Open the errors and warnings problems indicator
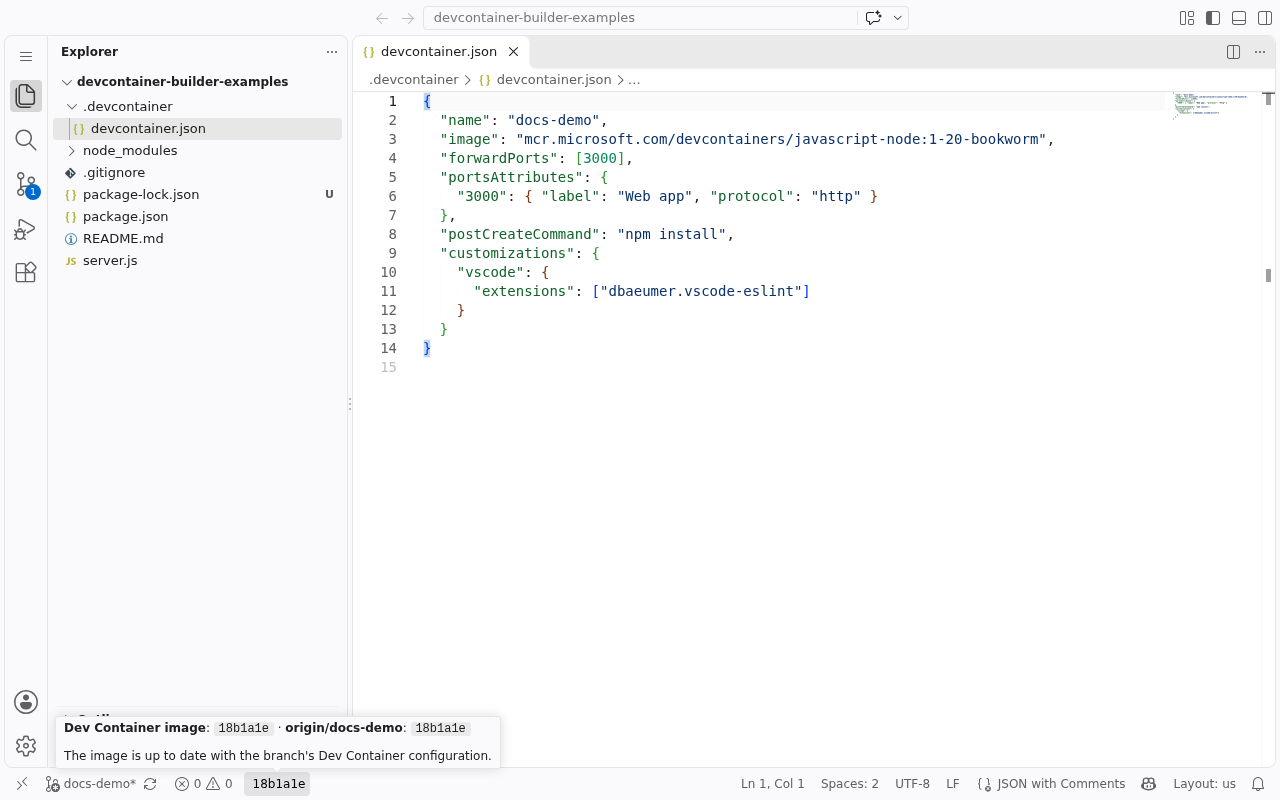The height and width of the screenshot is (800, 1280). click(x=204, y=784)
